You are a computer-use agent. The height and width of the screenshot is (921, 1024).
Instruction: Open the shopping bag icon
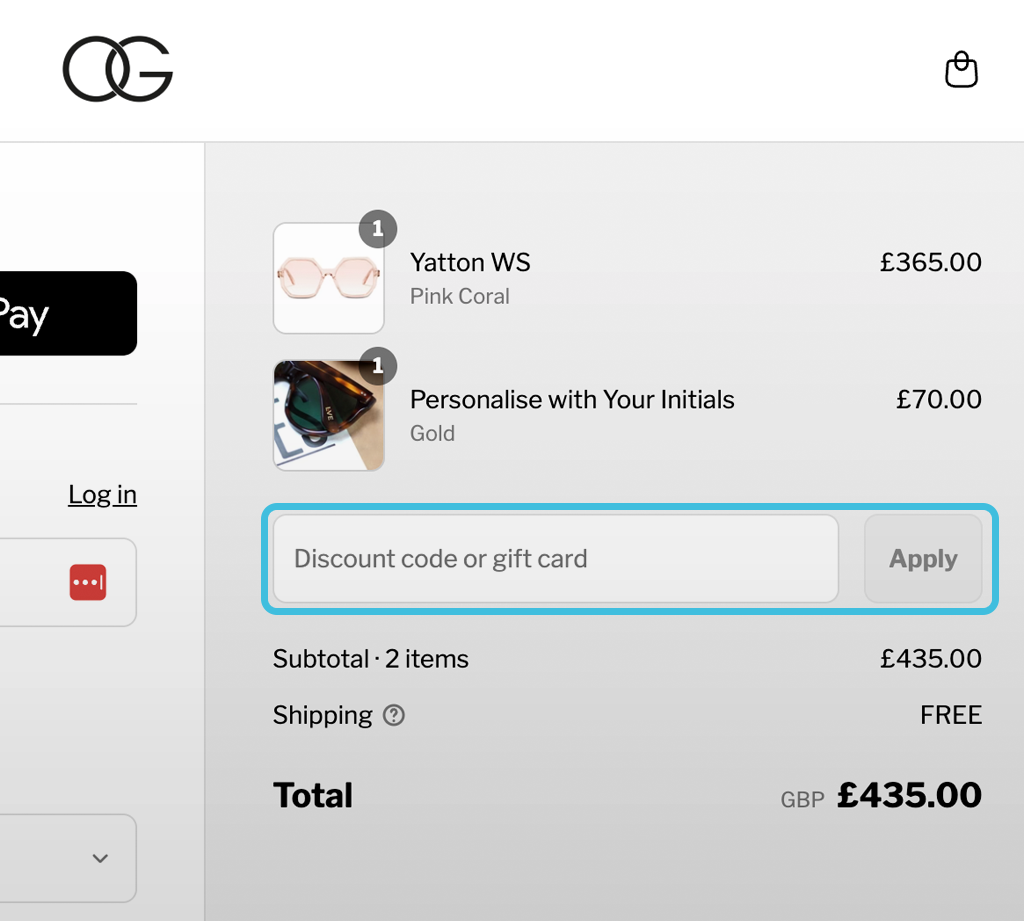click(961, 70)
